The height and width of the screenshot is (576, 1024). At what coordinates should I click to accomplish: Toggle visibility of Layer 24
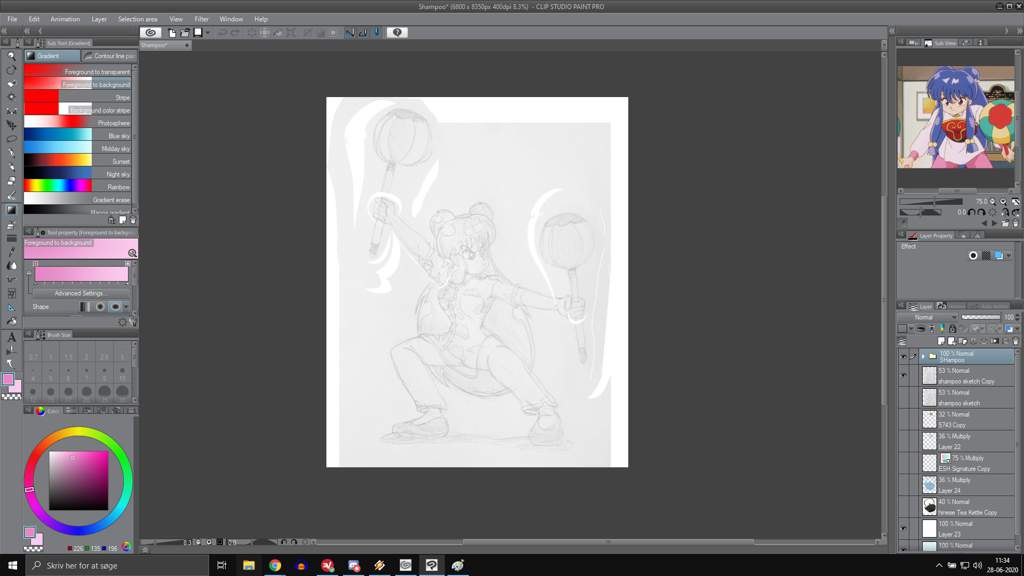point(903,485)
